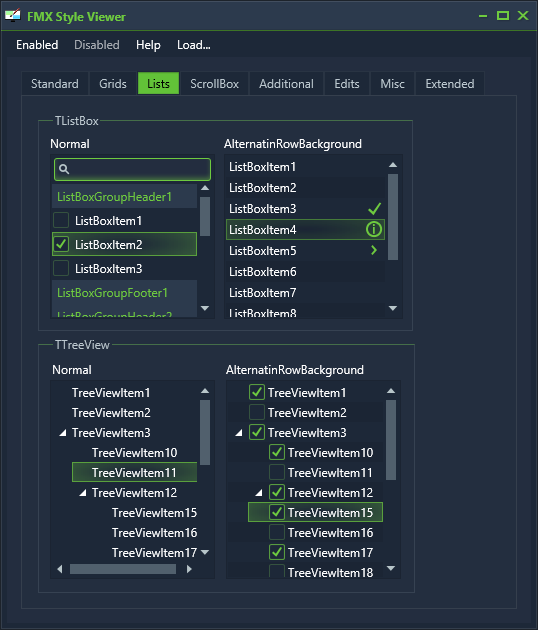Select ListBoxGroupHeader1 in the Normal list
The image size is (538, 630).
pyautogui.click(x=125, y=196)
